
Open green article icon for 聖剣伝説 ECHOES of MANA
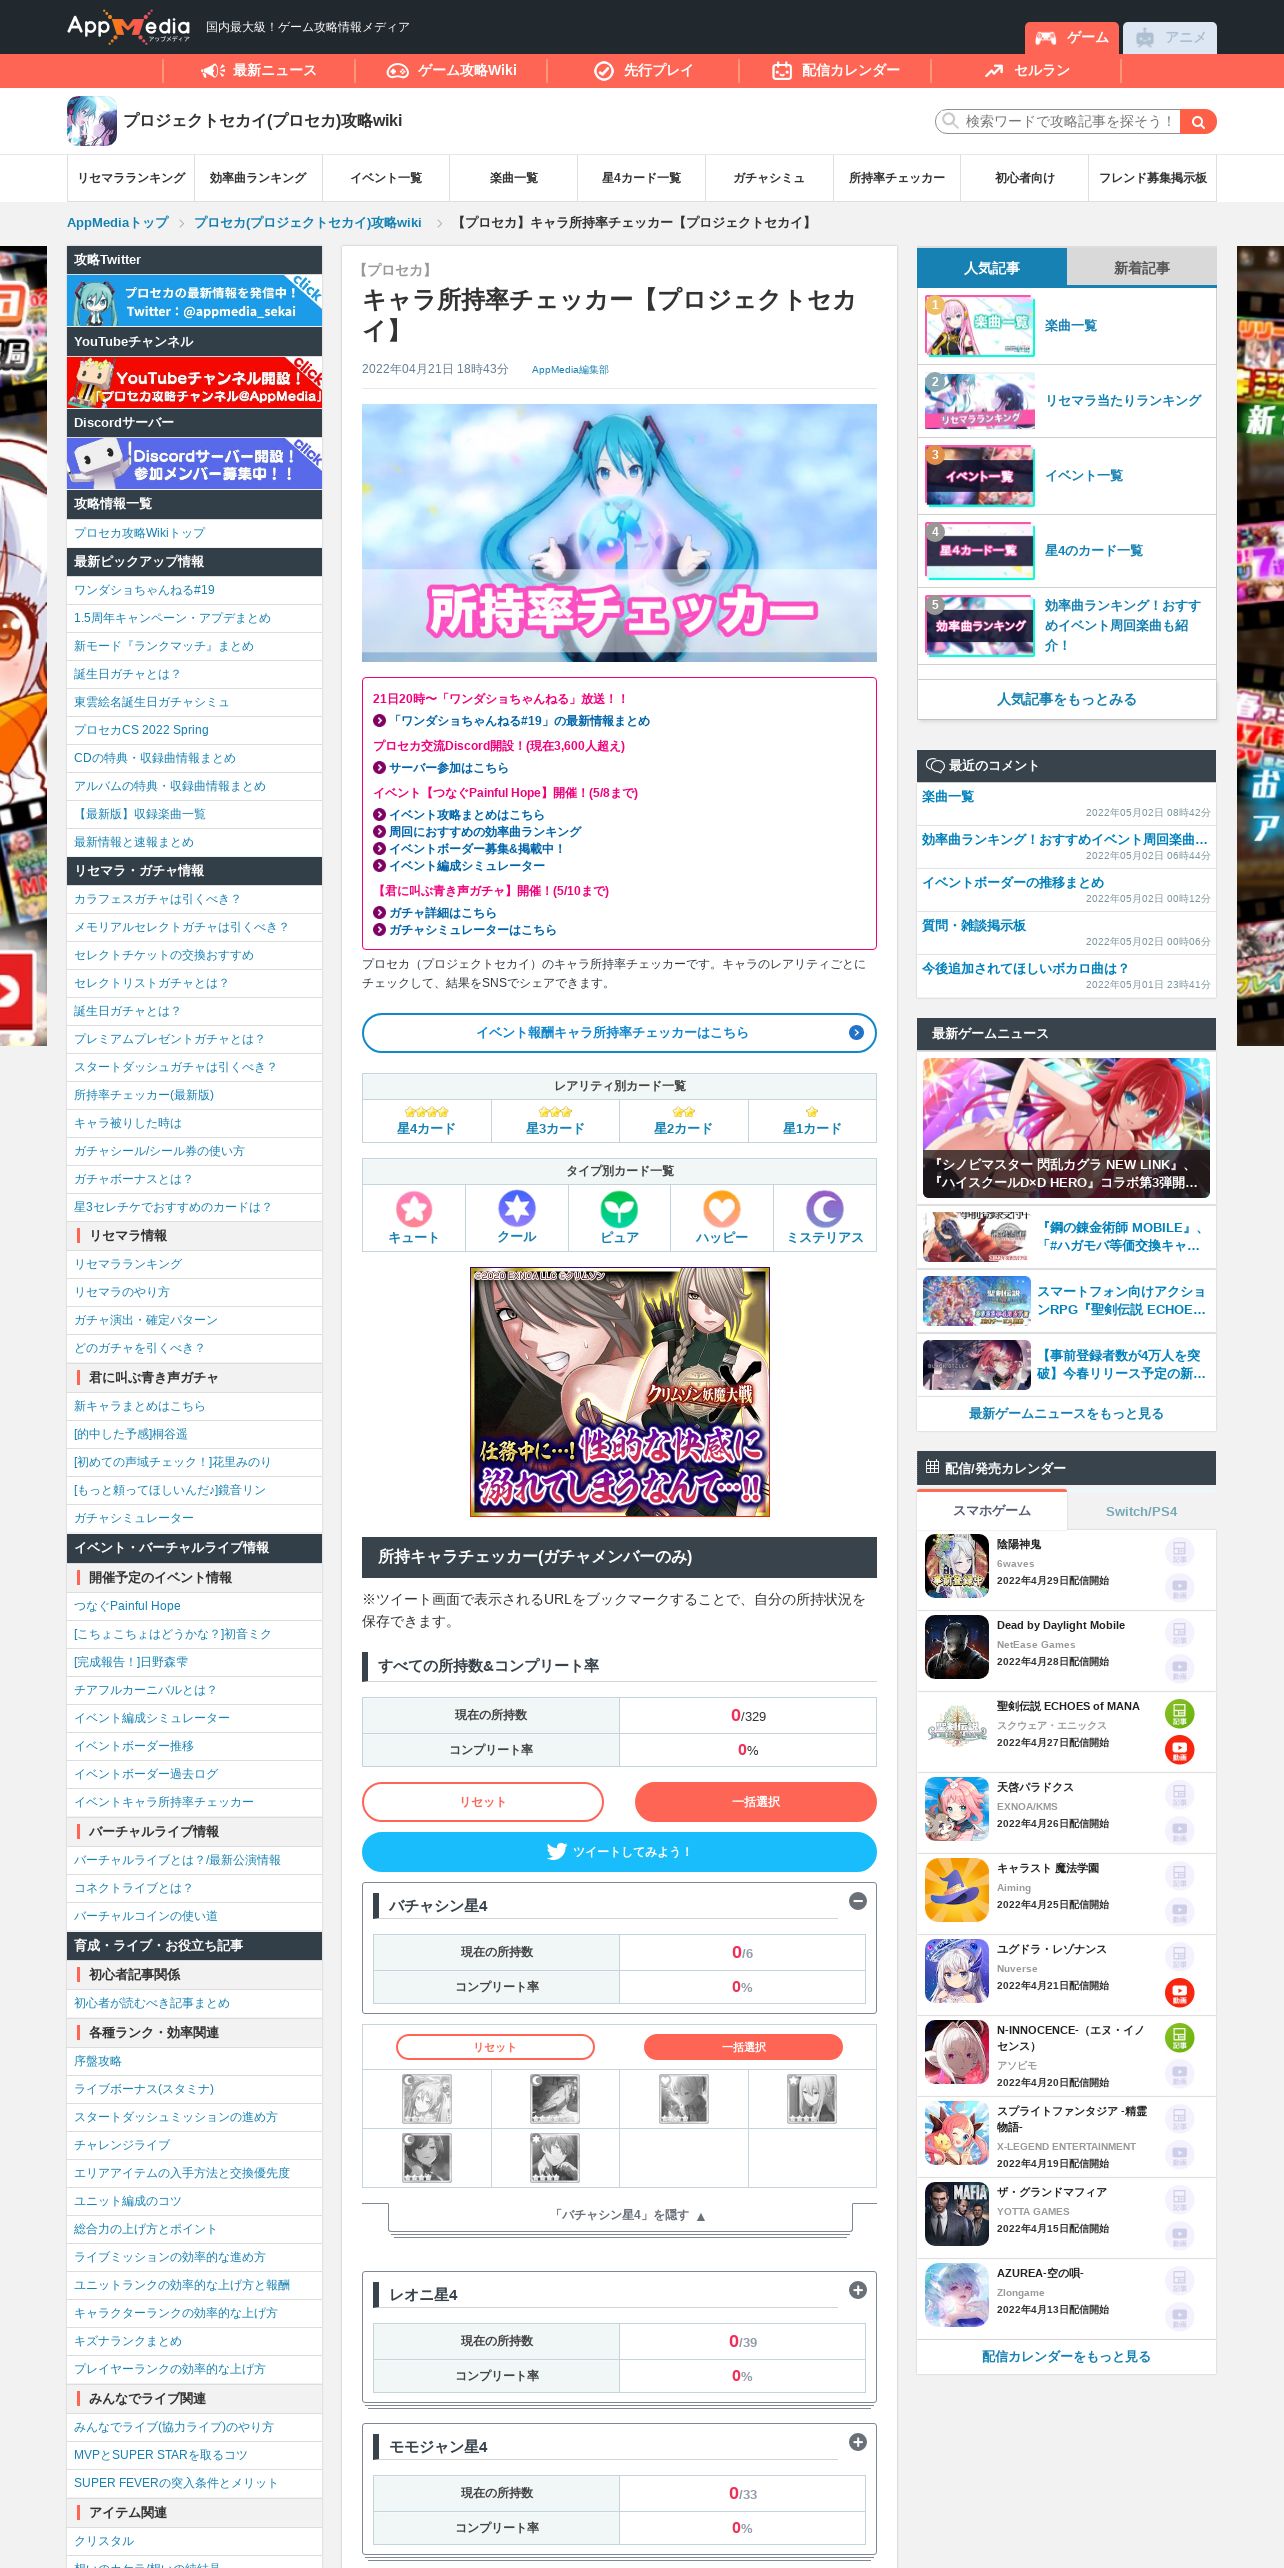[1180, 1713]
